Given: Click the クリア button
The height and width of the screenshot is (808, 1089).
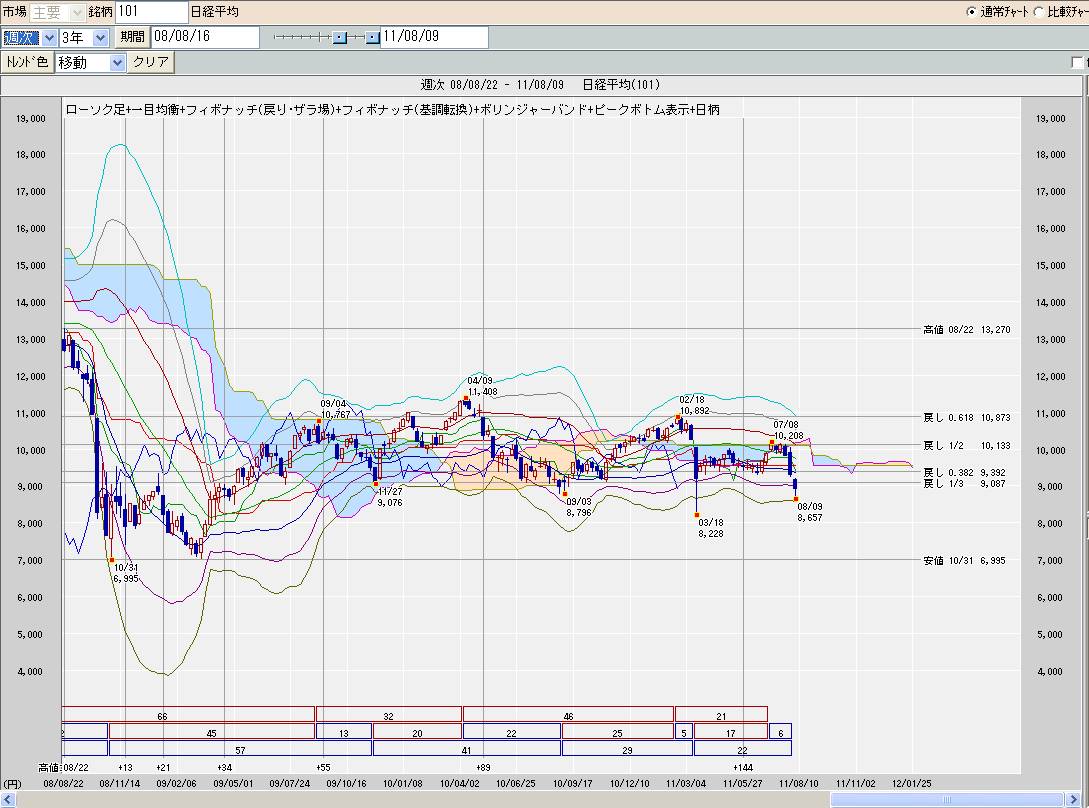Looking at the screenshot, I should point(150,62).
